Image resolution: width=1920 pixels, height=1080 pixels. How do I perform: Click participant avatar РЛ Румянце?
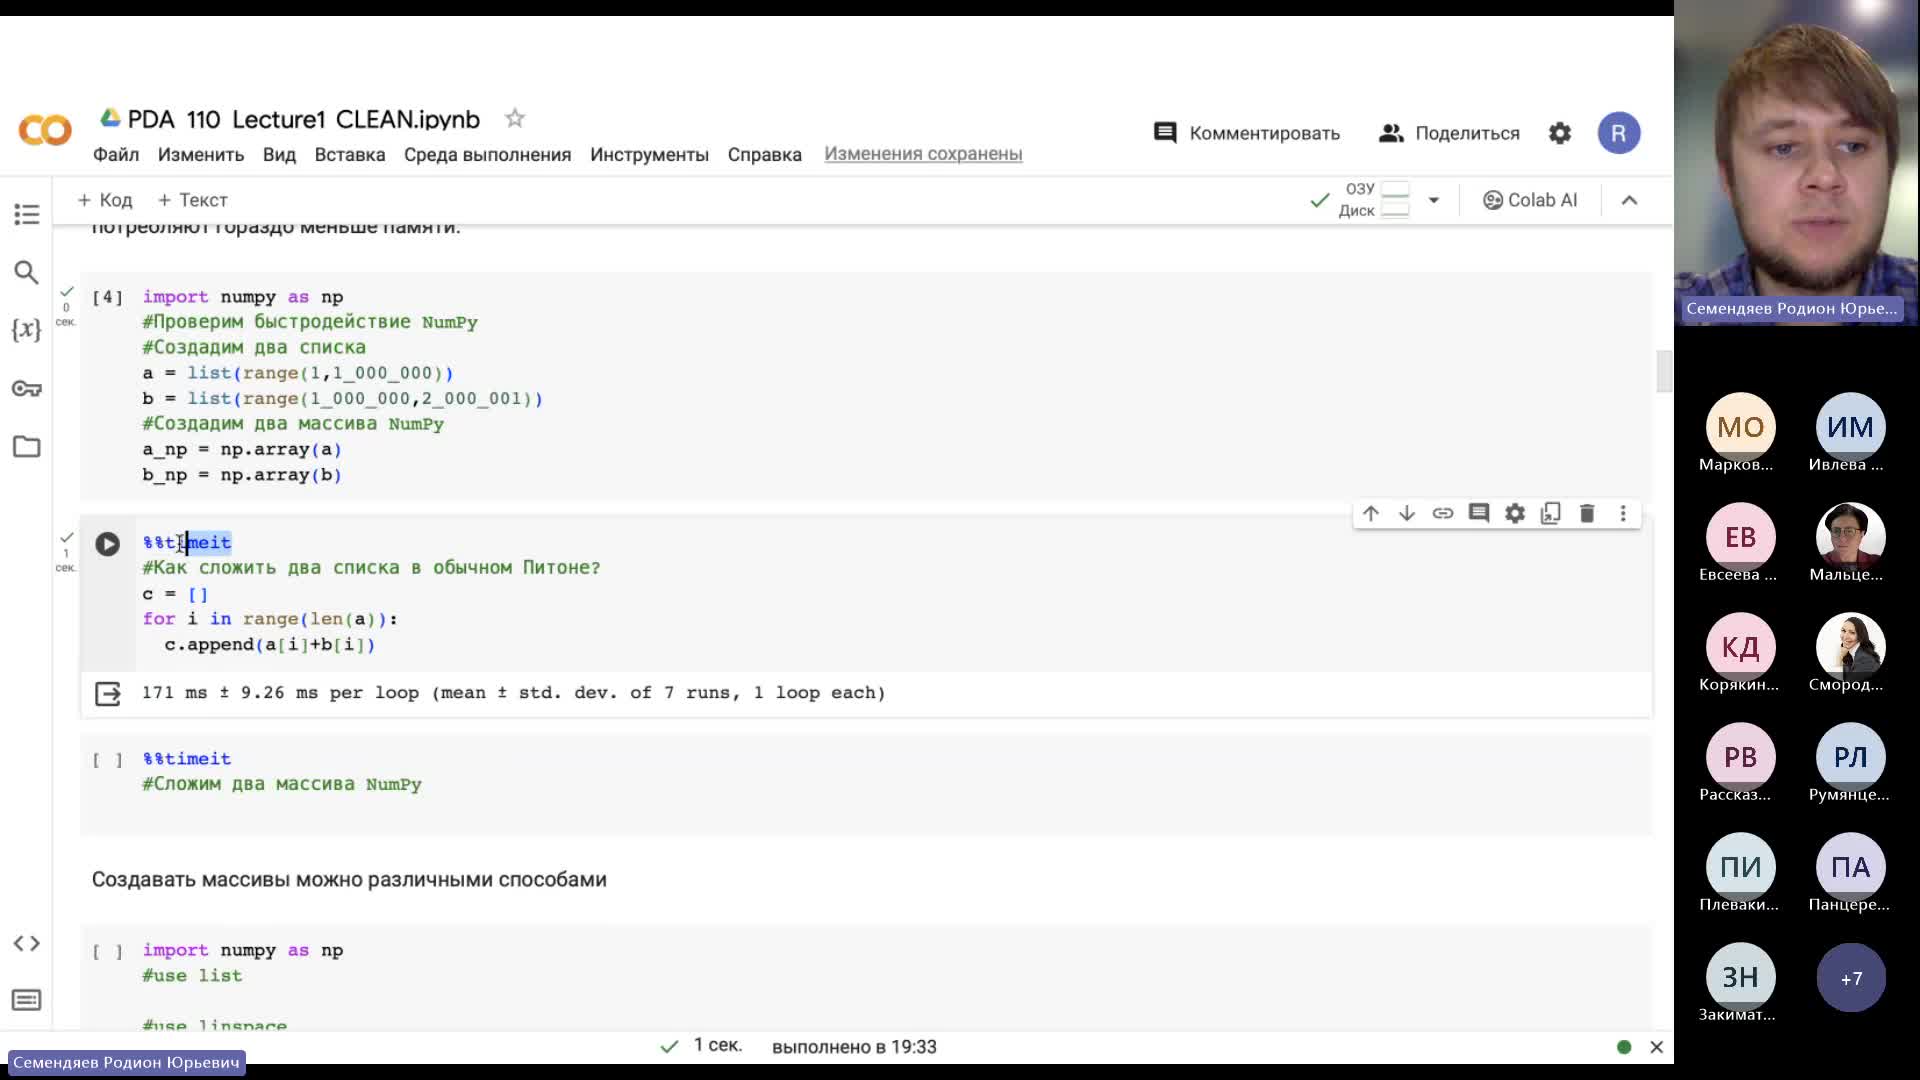[x=1850, y=757]
